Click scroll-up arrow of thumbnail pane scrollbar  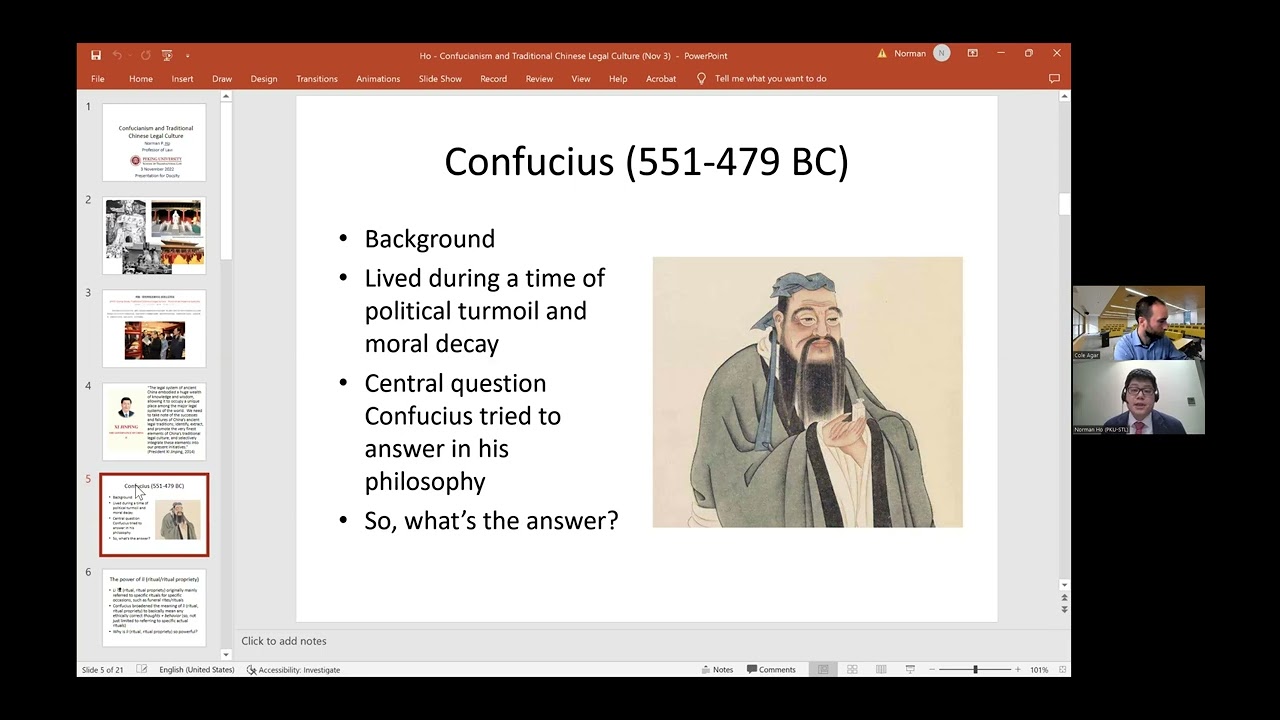click(x=226, y=97)
